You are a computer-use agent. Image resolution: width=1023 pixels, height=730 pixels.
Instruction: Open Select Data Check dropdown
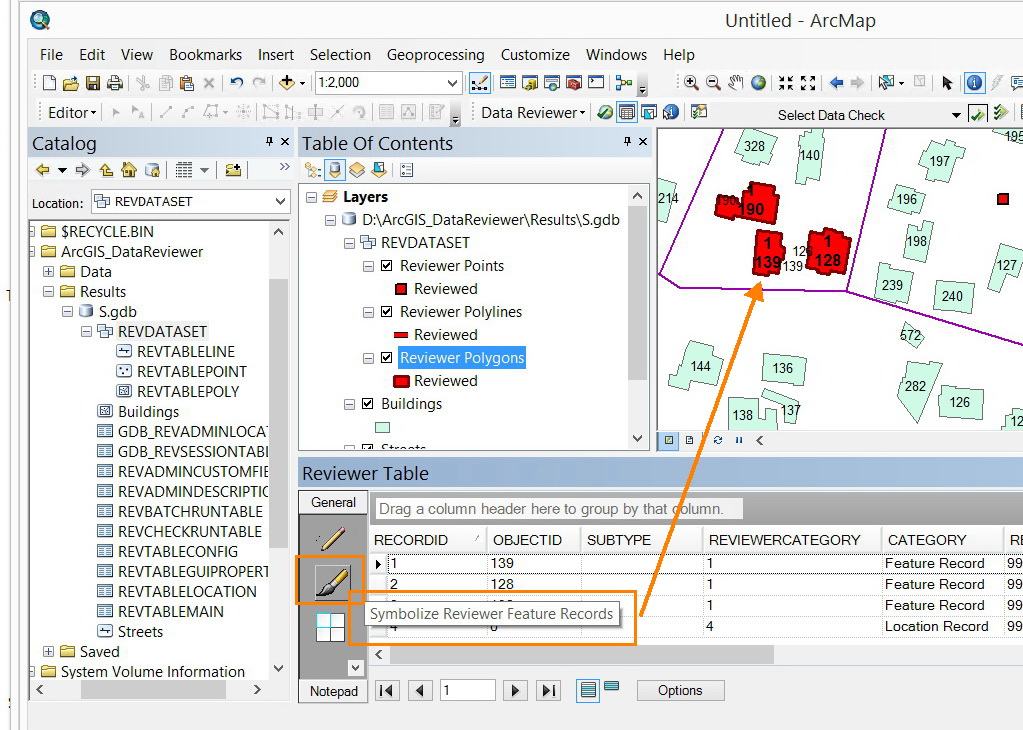(x=956, y=115)
